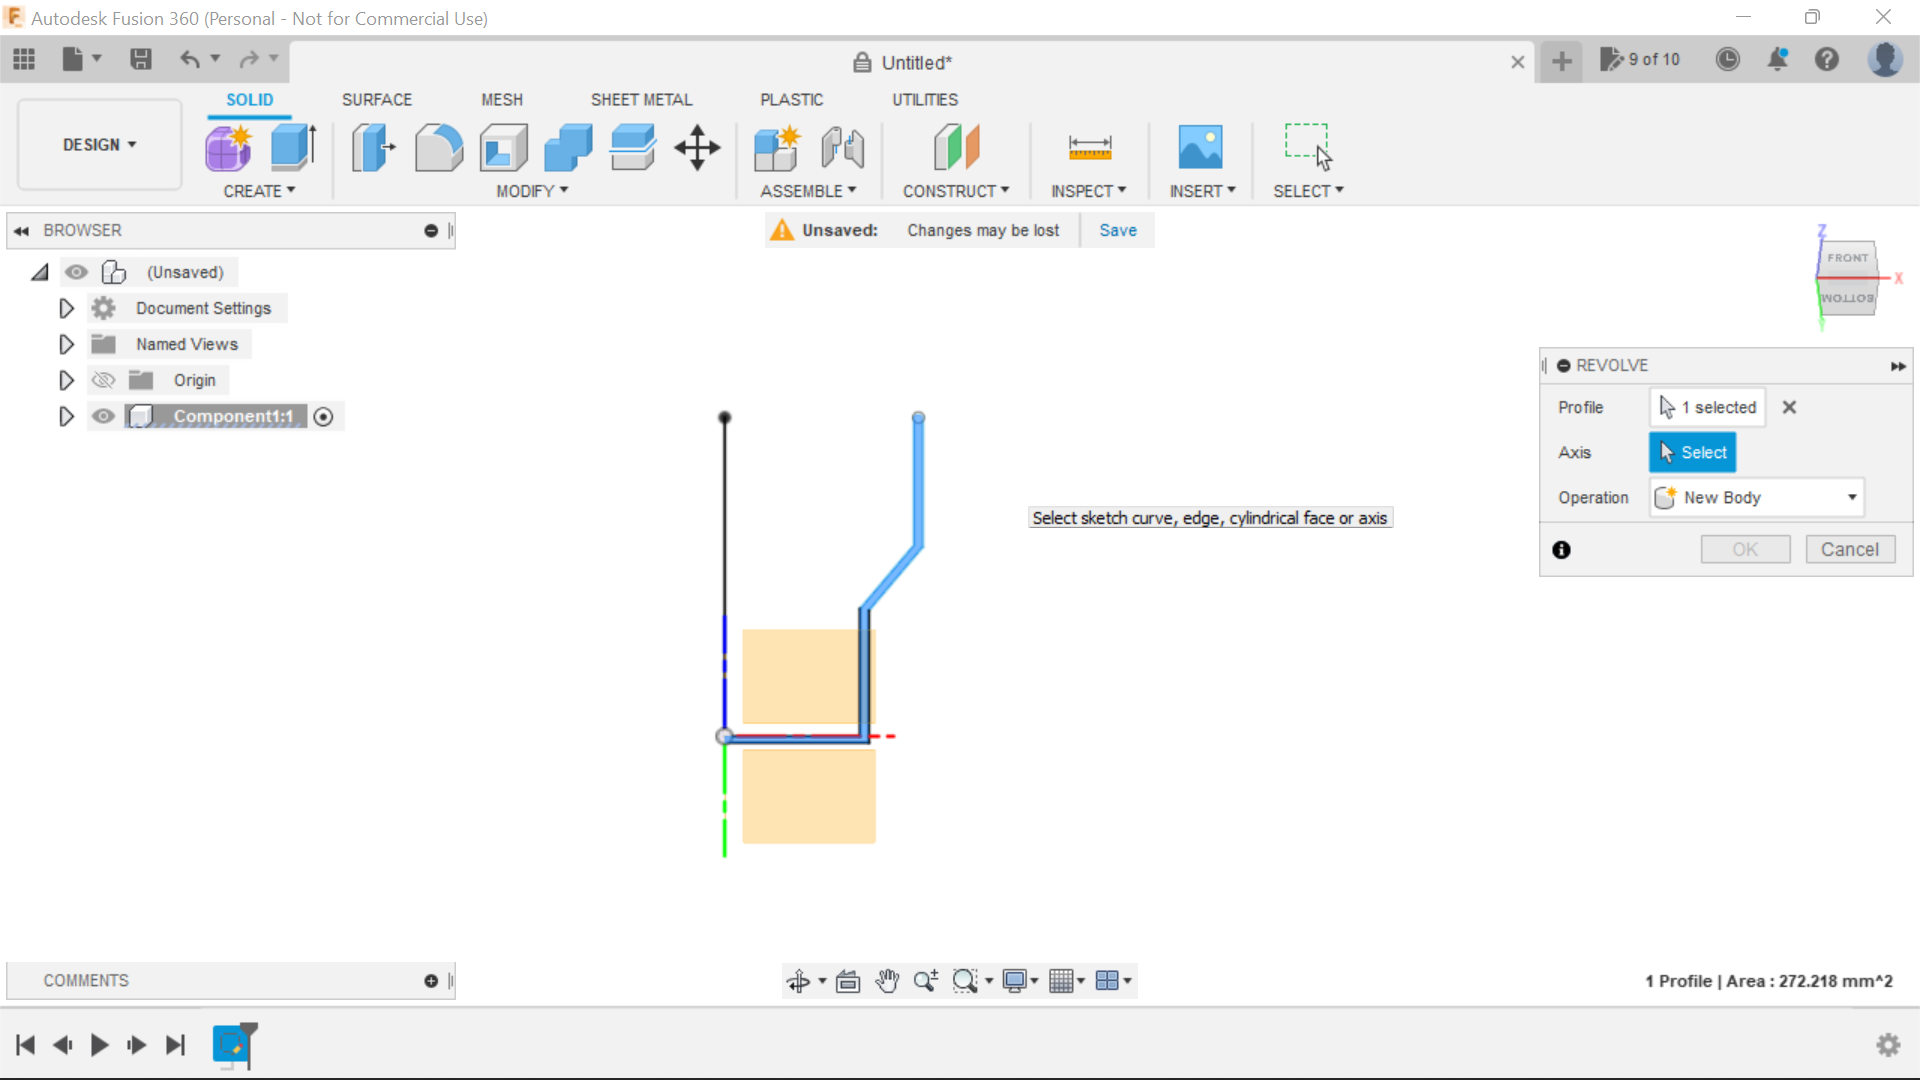The height and width of the screenshot is (1080, 1920).
Task: Toggle visibility of Component1:1
Action: tap(103, 415)
